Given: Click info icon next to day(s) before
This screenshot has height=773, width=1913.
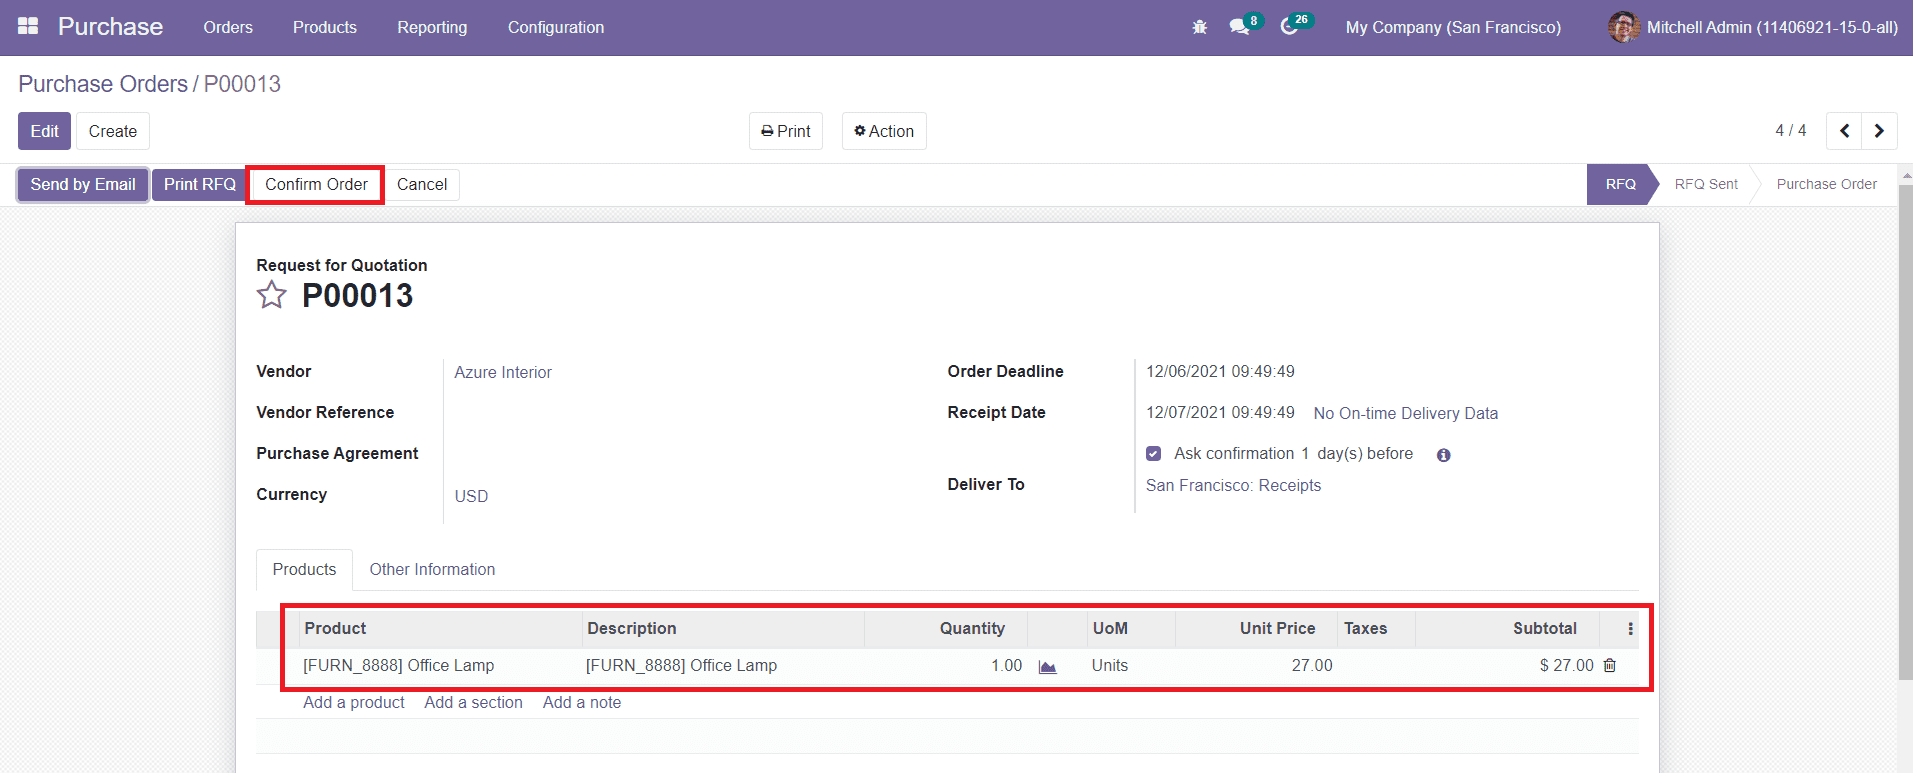Looking at the screenshot, I should click(1443, 455).
